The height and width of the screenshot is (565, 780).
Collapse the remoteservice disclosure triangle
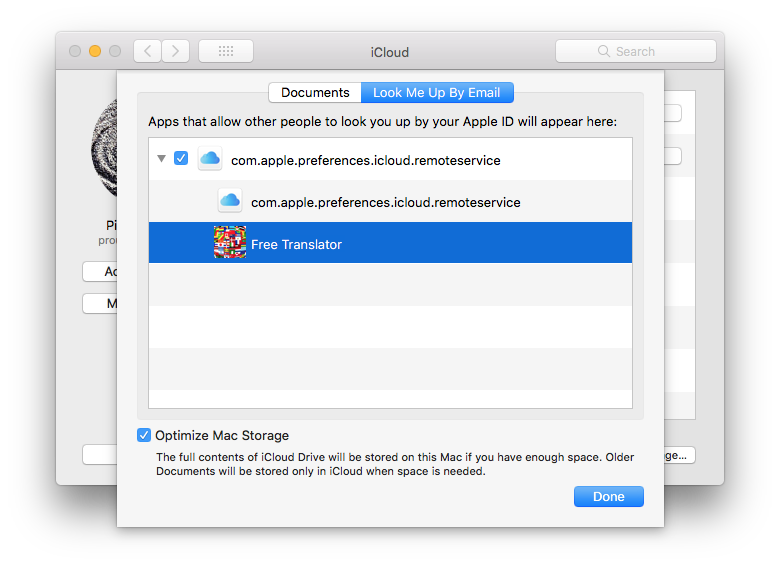(x=161, y=159)
